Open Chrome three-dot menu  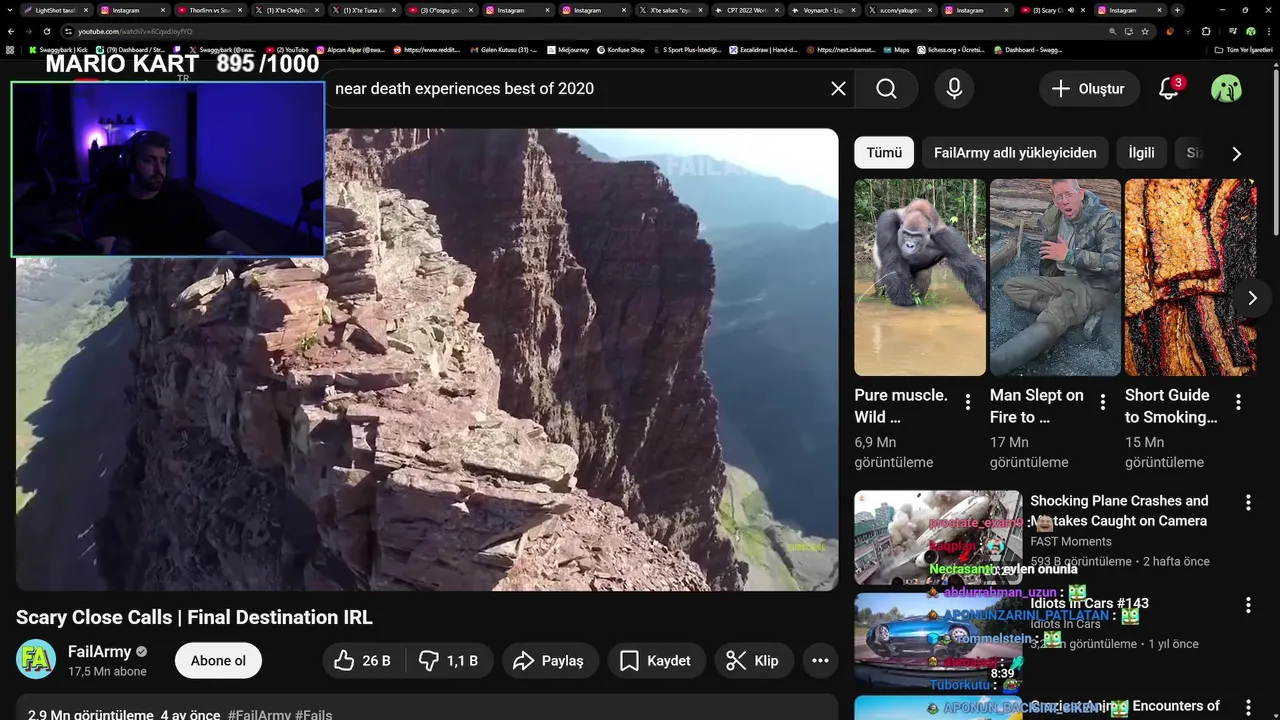(x=1269, y=31)
